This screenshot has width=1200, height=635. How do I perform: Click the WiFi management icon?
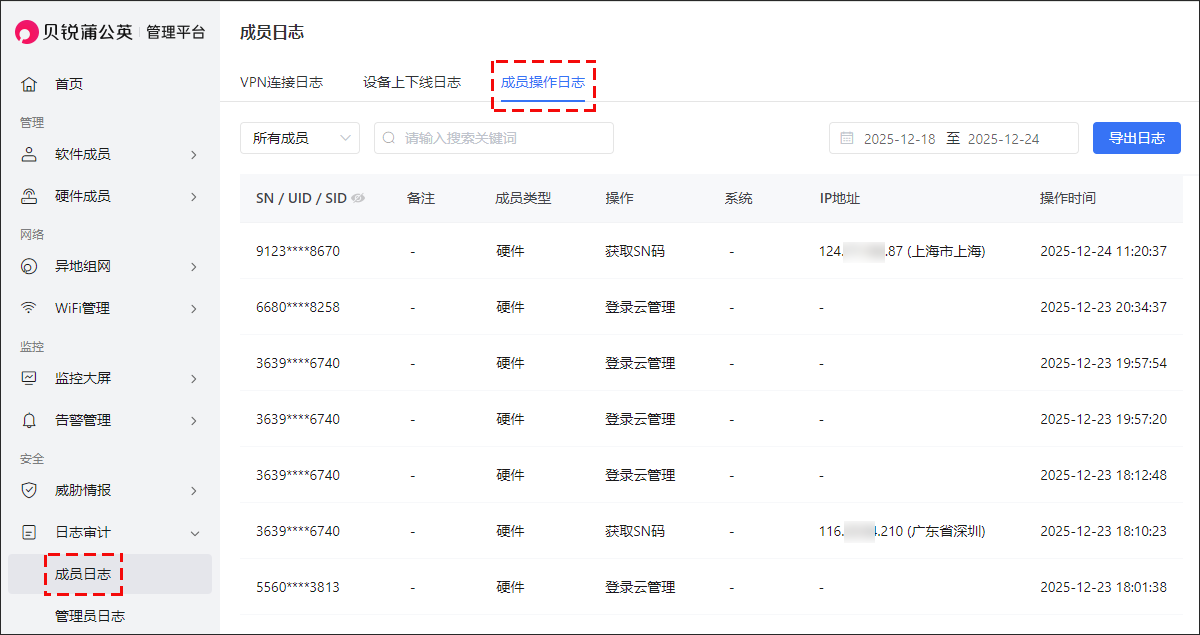pyautogui.click(x=29, y=308)
